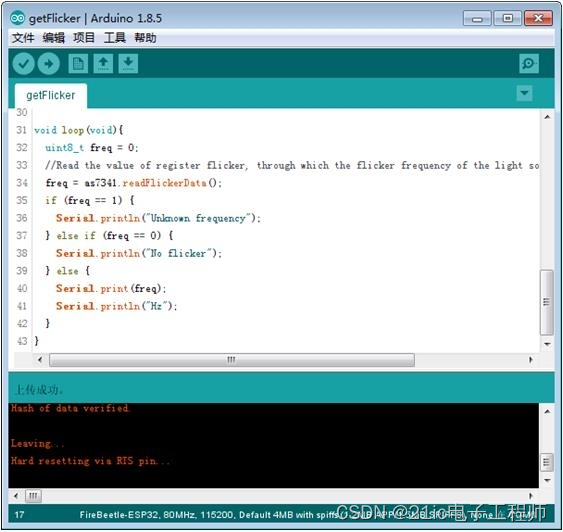This screenshot has width=563, height=532.
Task: Click '} else if (freq == 0) {' line
Action: coord(110,235)
